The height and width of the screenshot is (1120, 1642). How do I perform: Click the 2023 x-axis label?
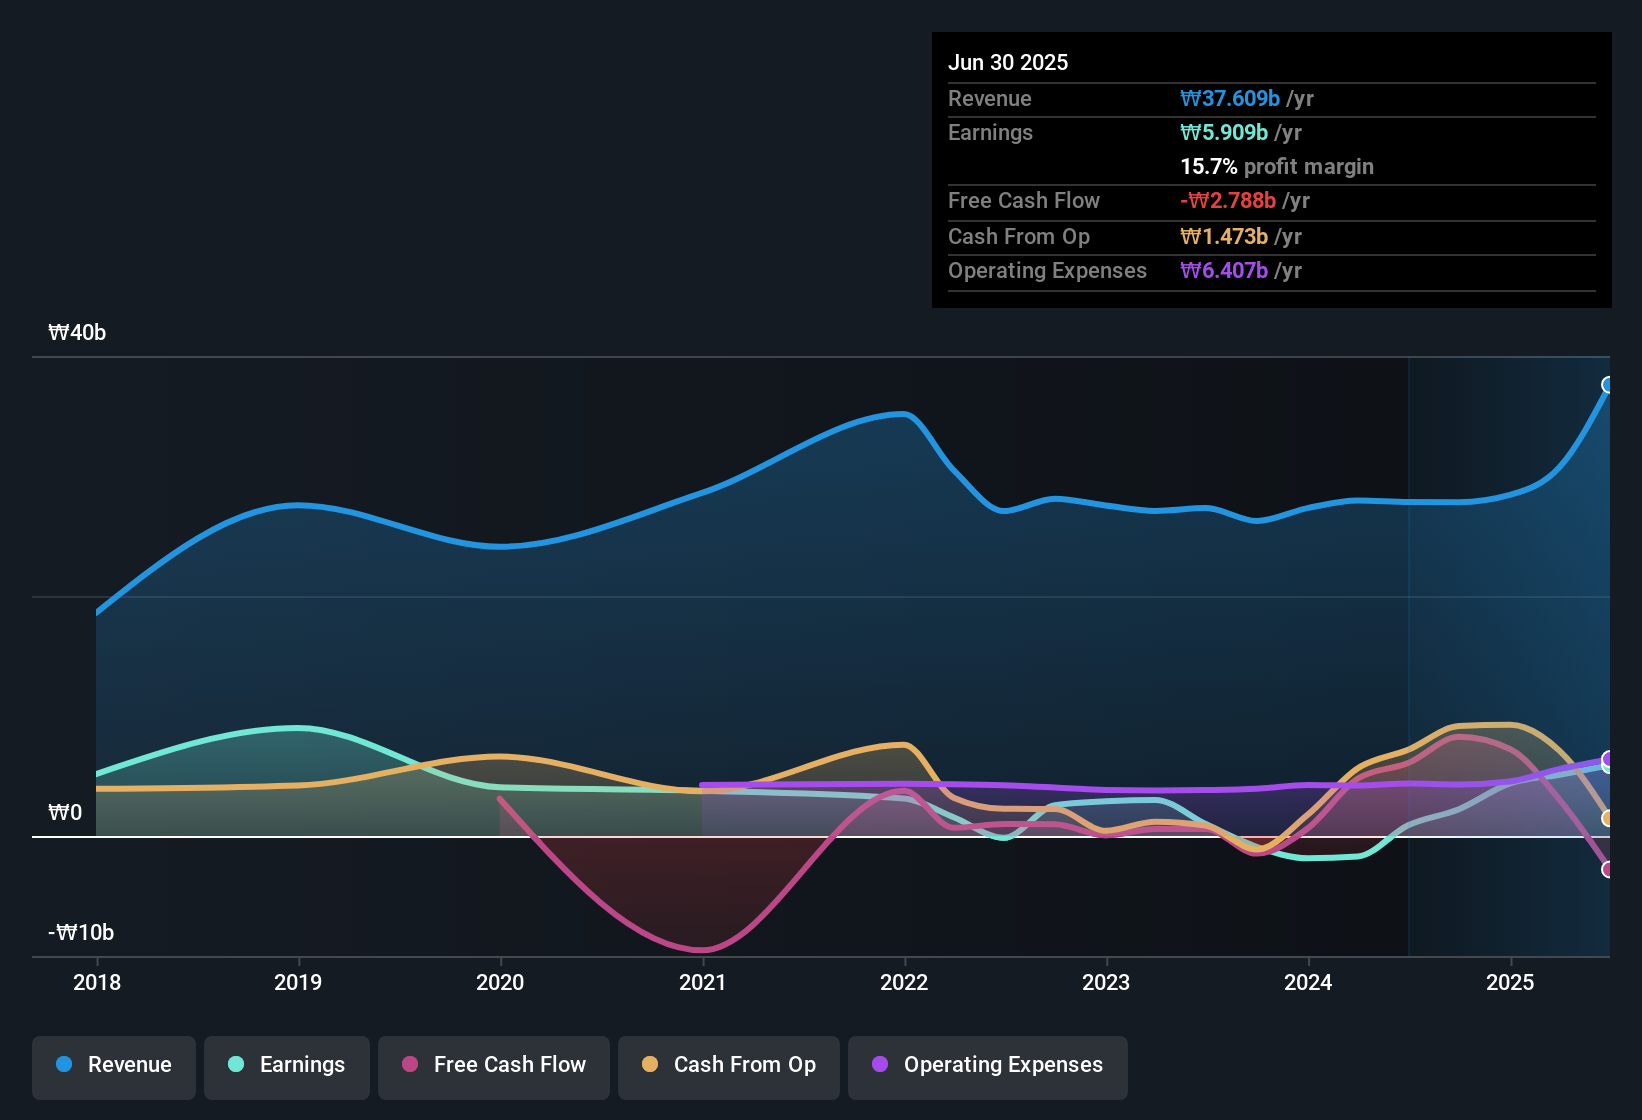[x=1106, y=983]
